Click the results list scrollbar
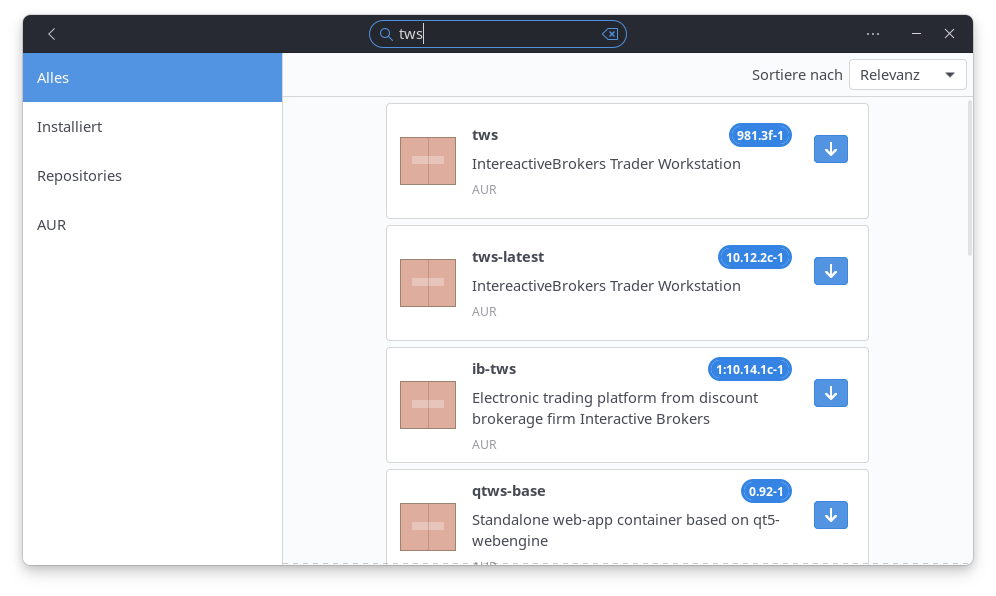 (x=969, y=178)
